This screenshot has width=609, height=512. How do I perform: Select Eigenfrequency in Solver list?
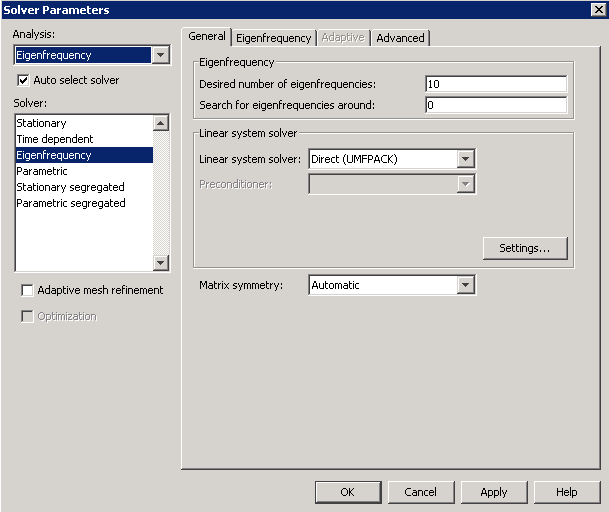[84, 155]
